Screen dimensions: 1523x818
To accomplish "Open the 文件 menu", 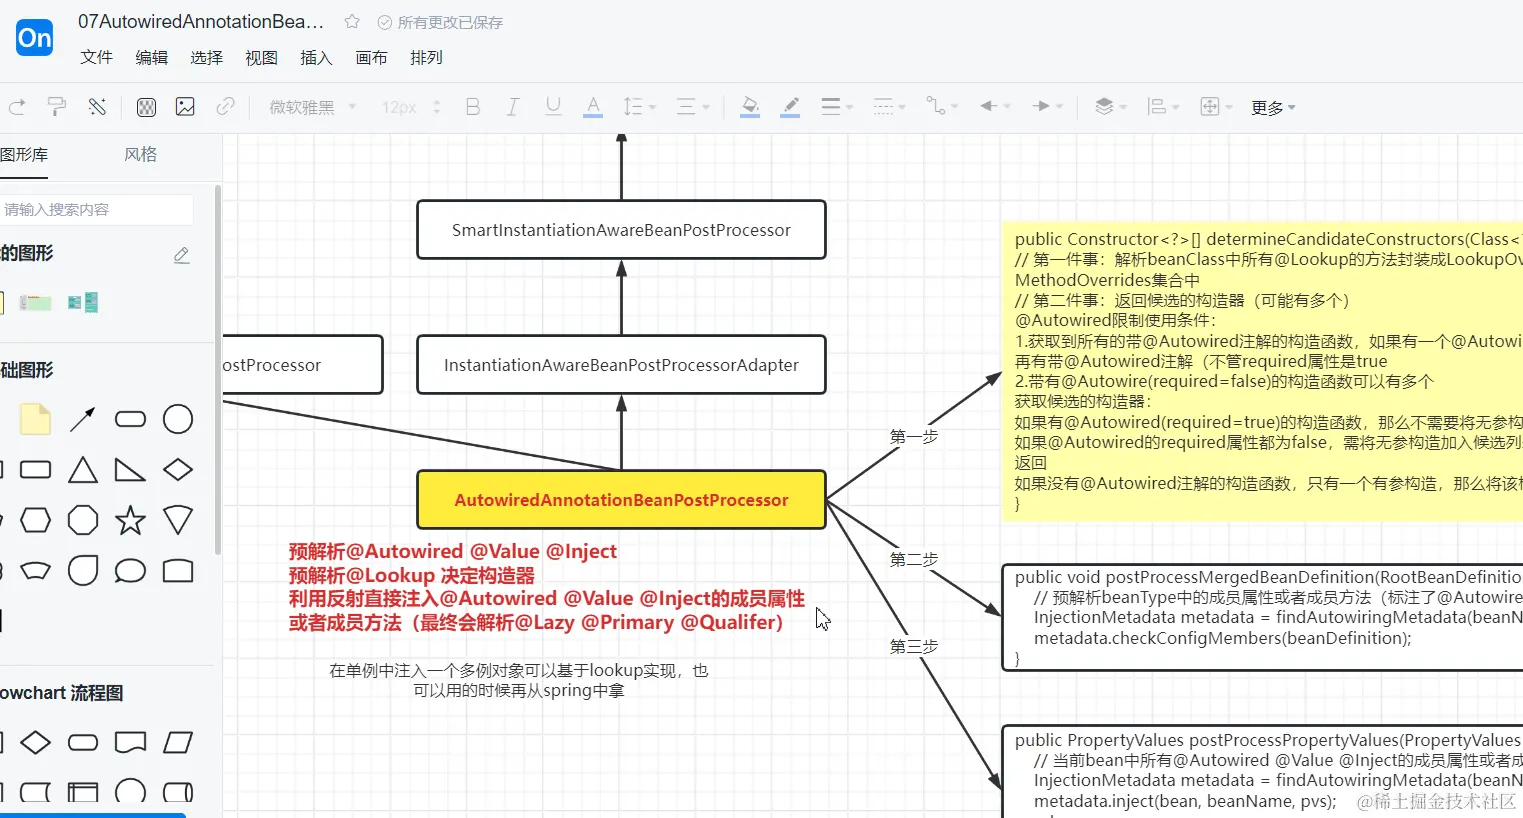I will 97,58.
